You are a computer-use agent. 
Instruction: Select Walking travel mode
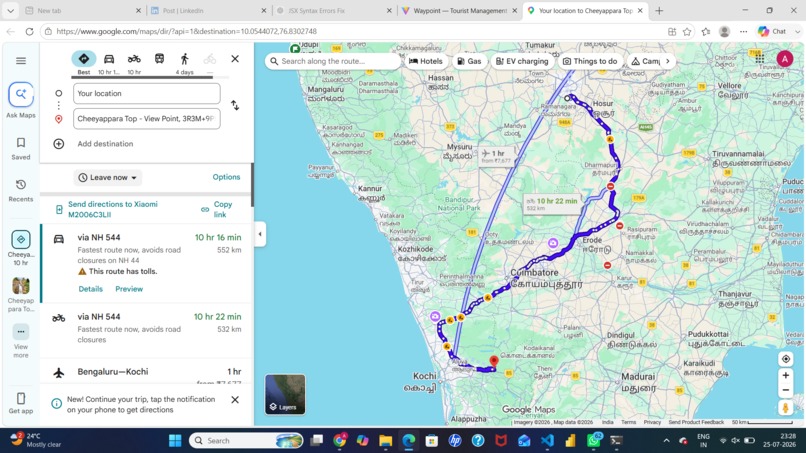point(185,63)
